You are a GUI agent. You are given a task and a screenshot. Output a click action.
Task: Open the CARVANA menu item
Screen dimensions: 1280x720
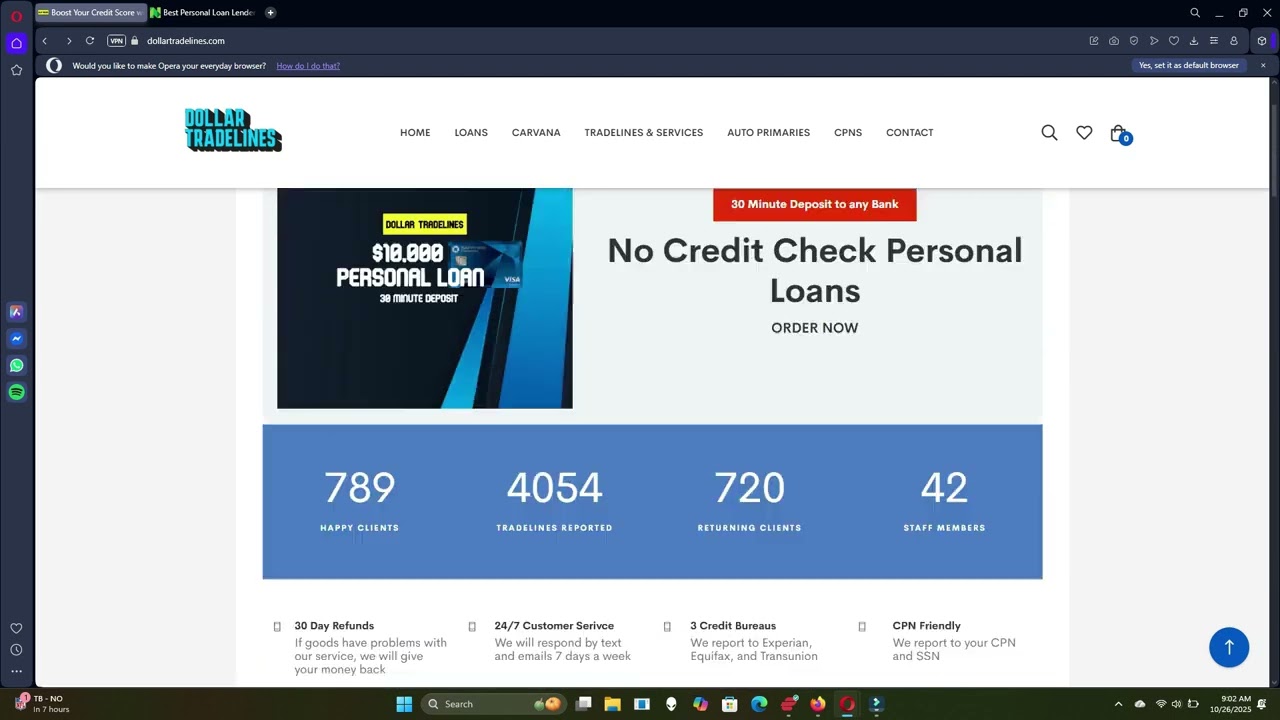[x=536, y=133]
